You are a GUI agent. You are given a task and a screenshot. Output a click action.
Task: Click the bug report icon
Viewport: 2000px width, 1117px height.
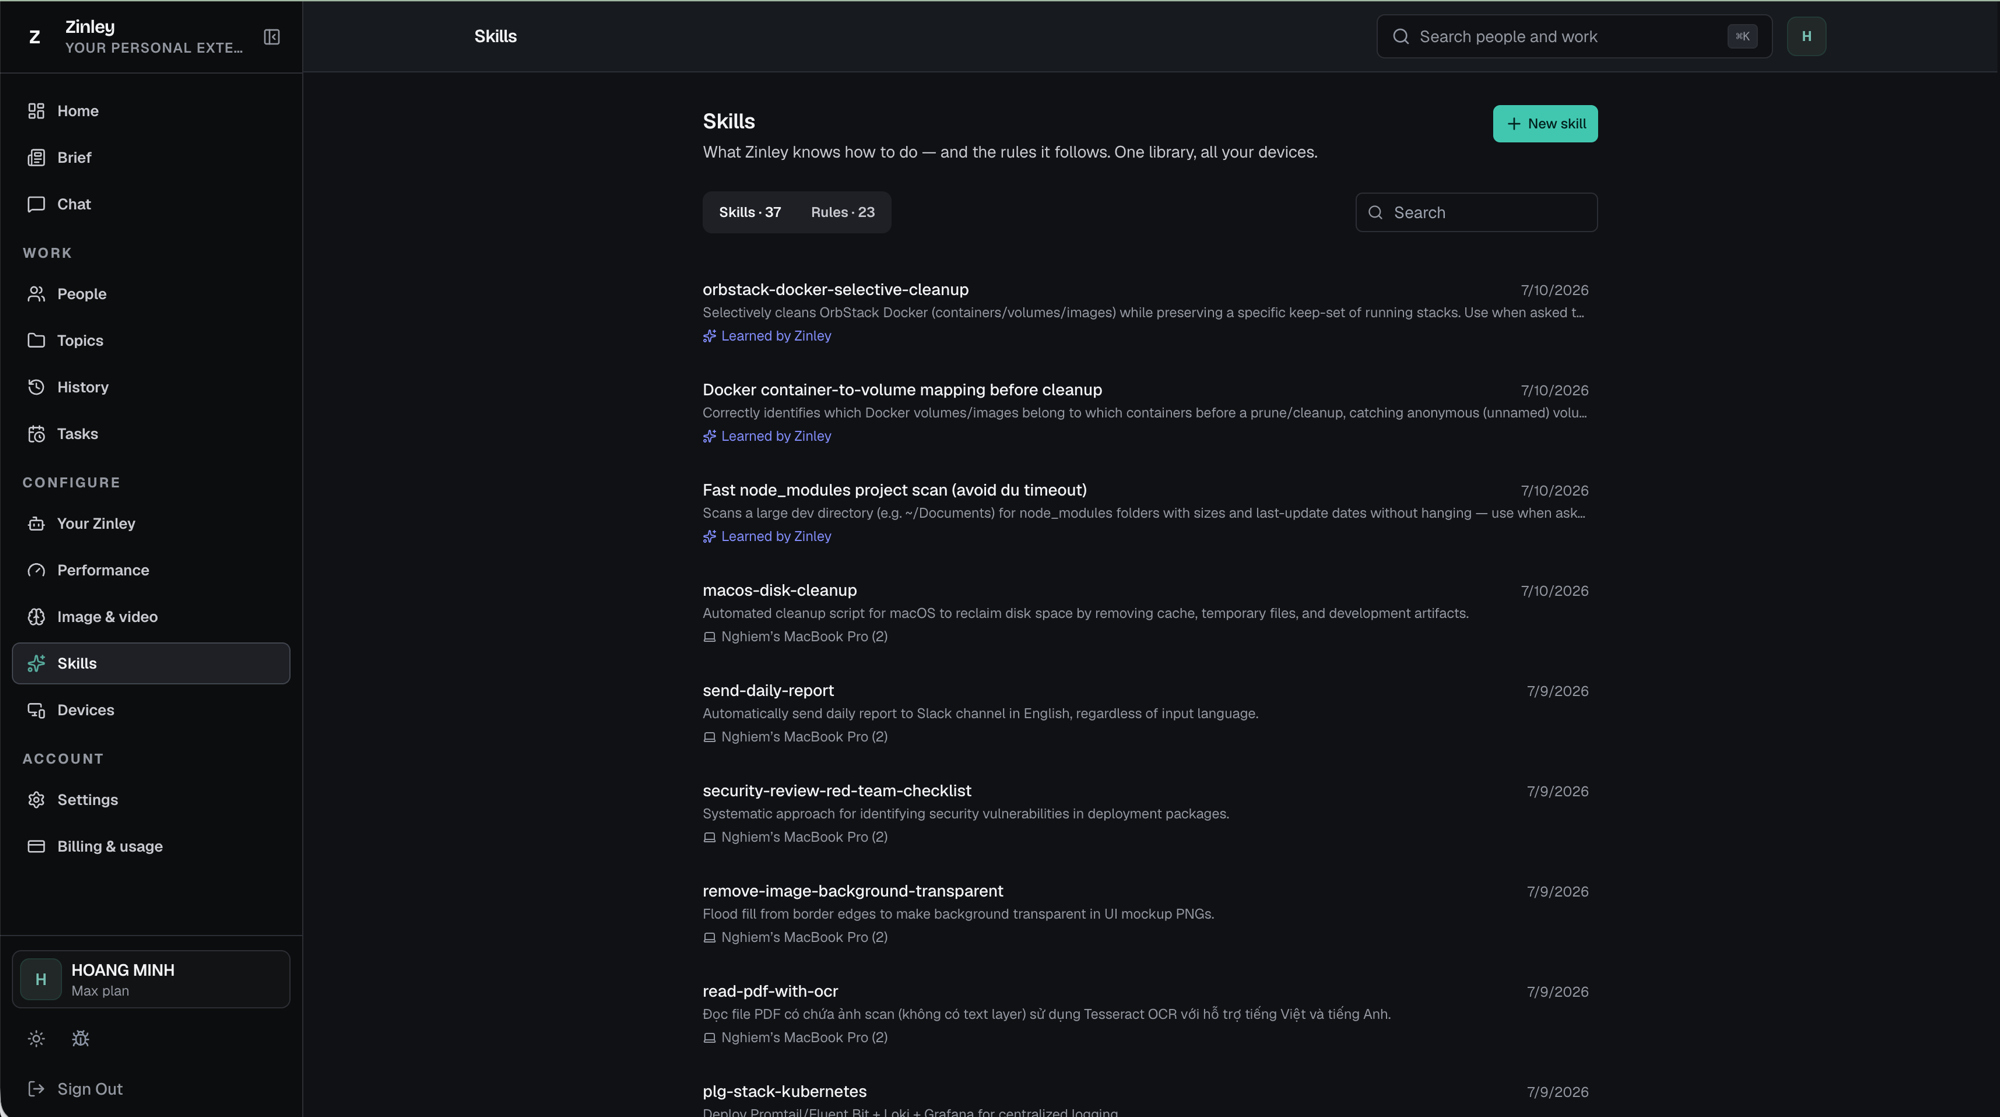click(81, 1039)
